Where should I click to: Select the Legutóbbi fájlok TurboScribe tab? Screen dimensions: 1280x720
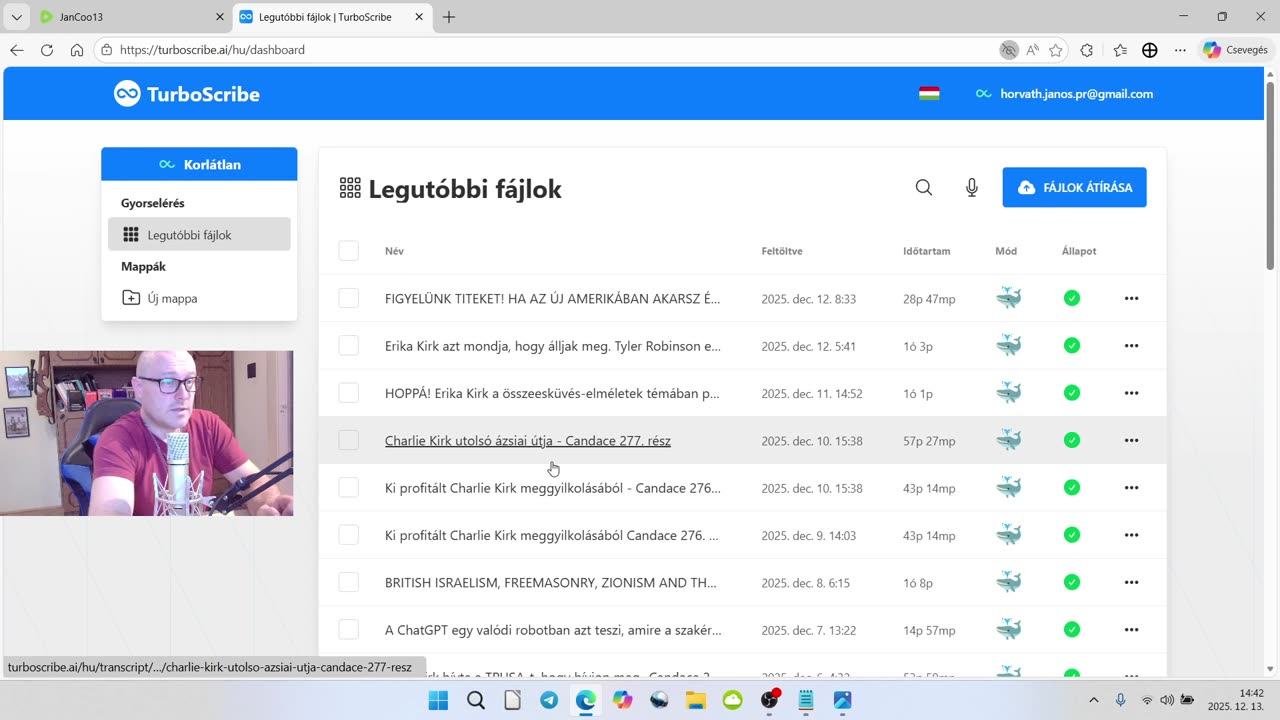coord(331,17)
